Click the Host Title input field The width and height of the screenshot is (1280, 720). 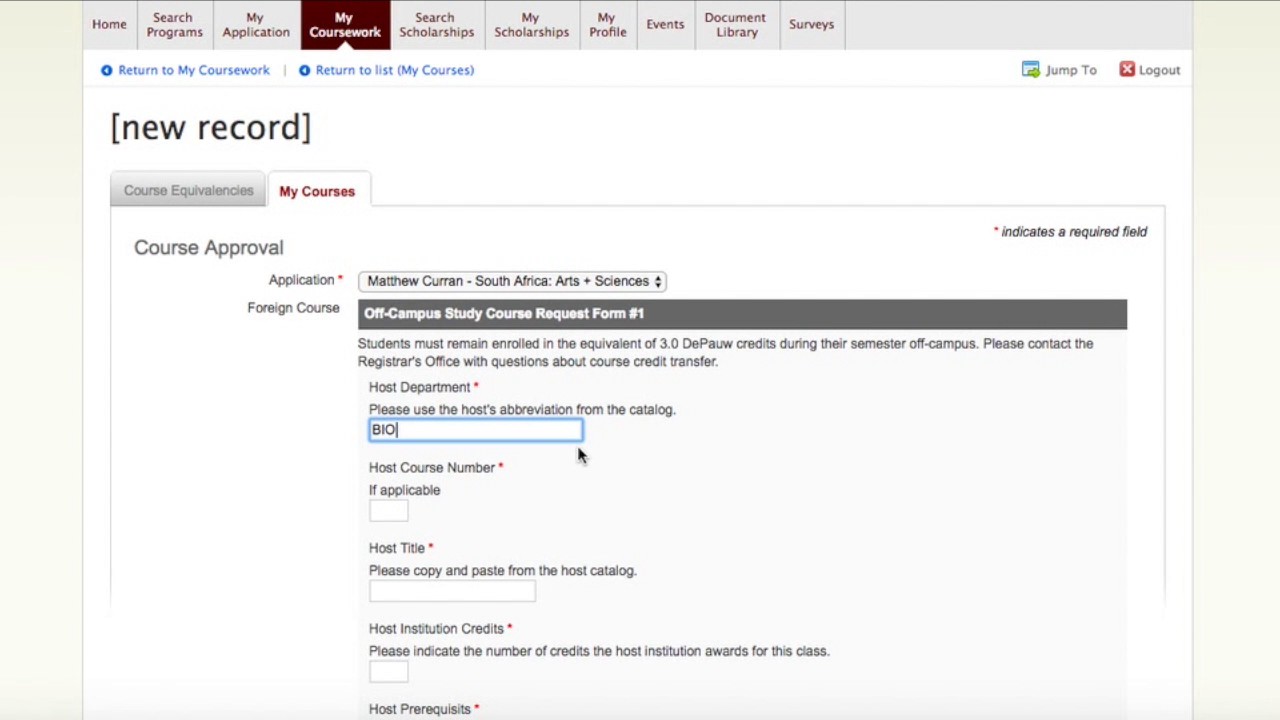452,591
